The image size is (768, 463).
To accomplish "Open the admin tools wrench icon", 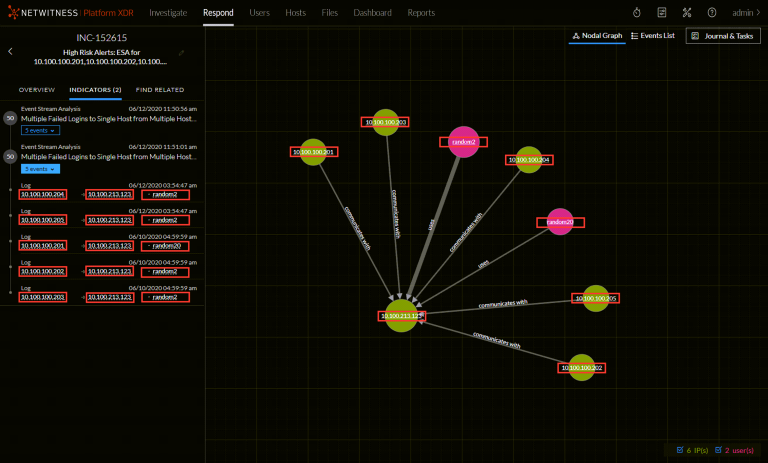I will point(687,13).
